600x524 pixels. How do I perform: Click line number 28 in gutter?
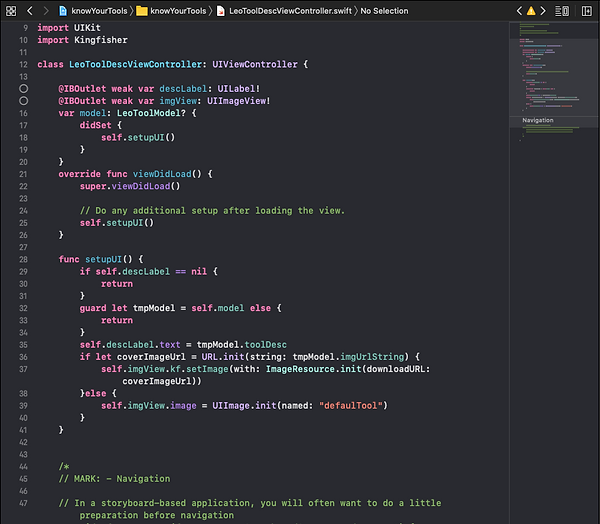click(23, 260)
